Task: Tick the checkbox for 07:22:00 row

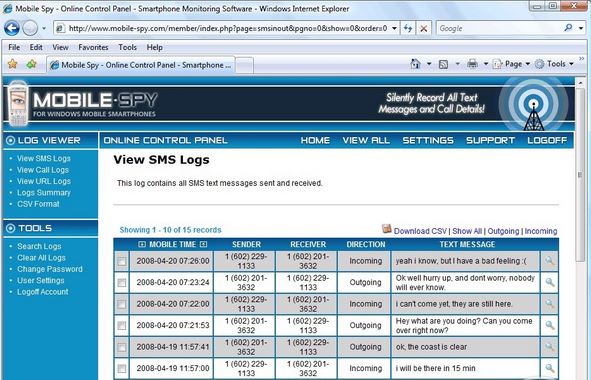Action: click(122, 304)
